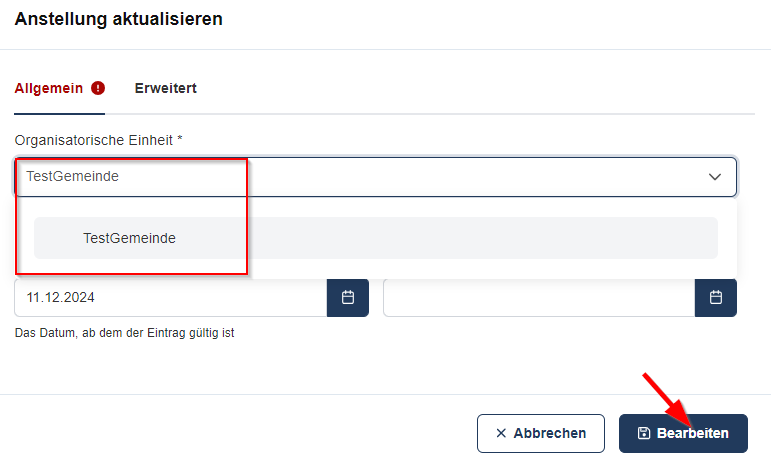
Task: Click the required asterisk after Organisatorische Einheit
Action: (180, 139)
